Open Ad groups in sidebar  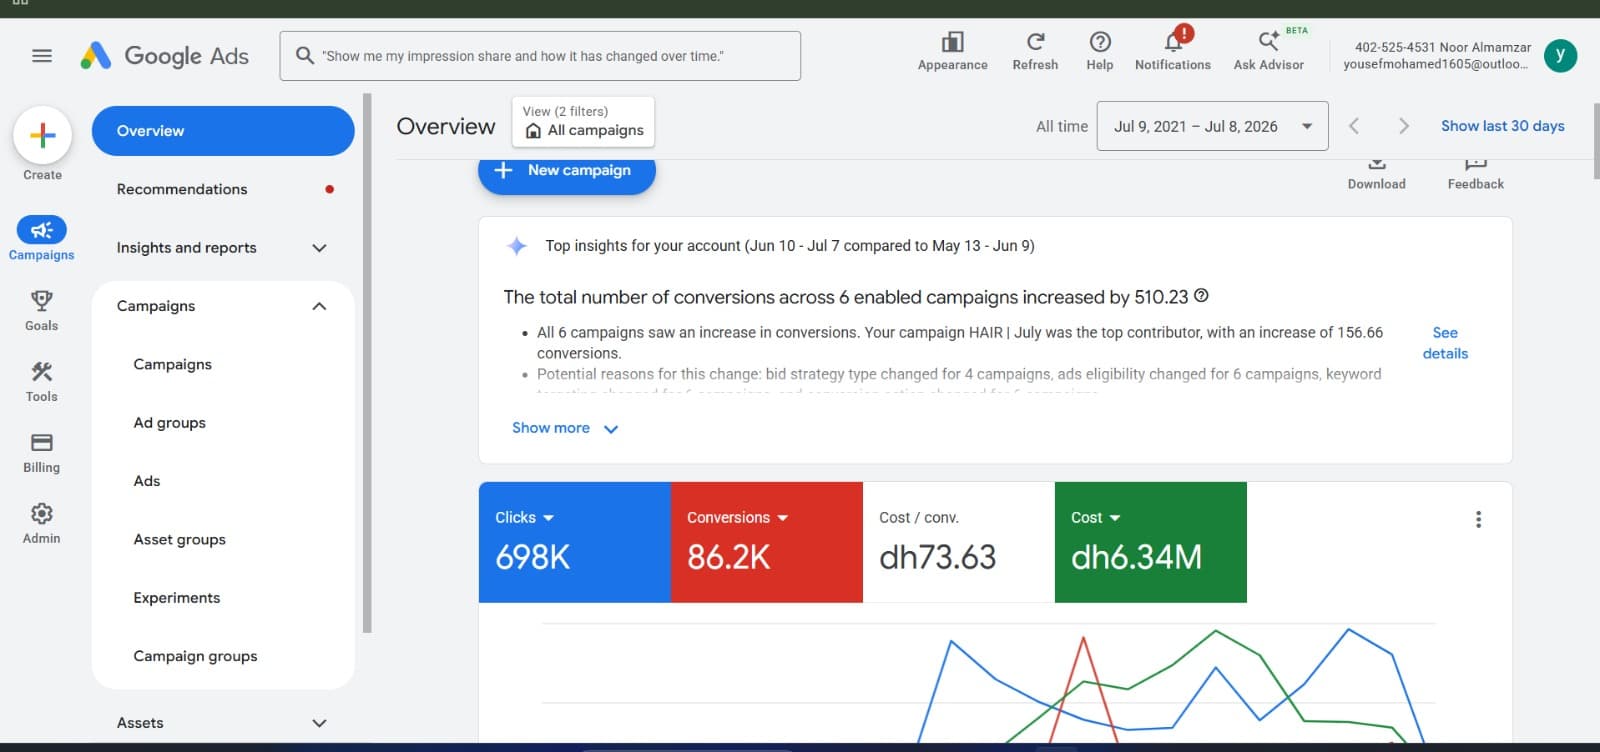coord(170,423)
